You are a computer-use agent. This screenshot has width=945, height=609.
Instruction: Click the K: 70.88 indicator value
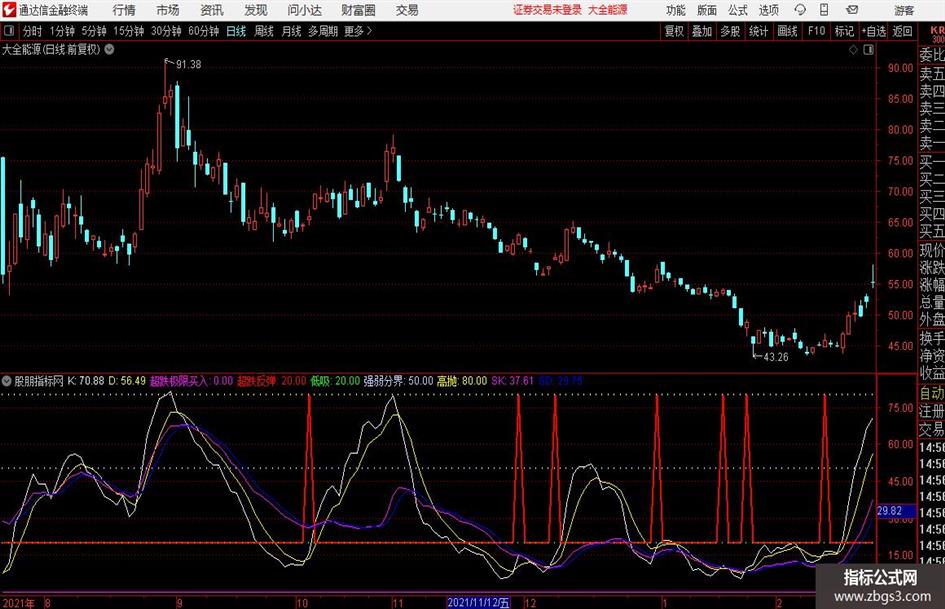coord(86,381)
